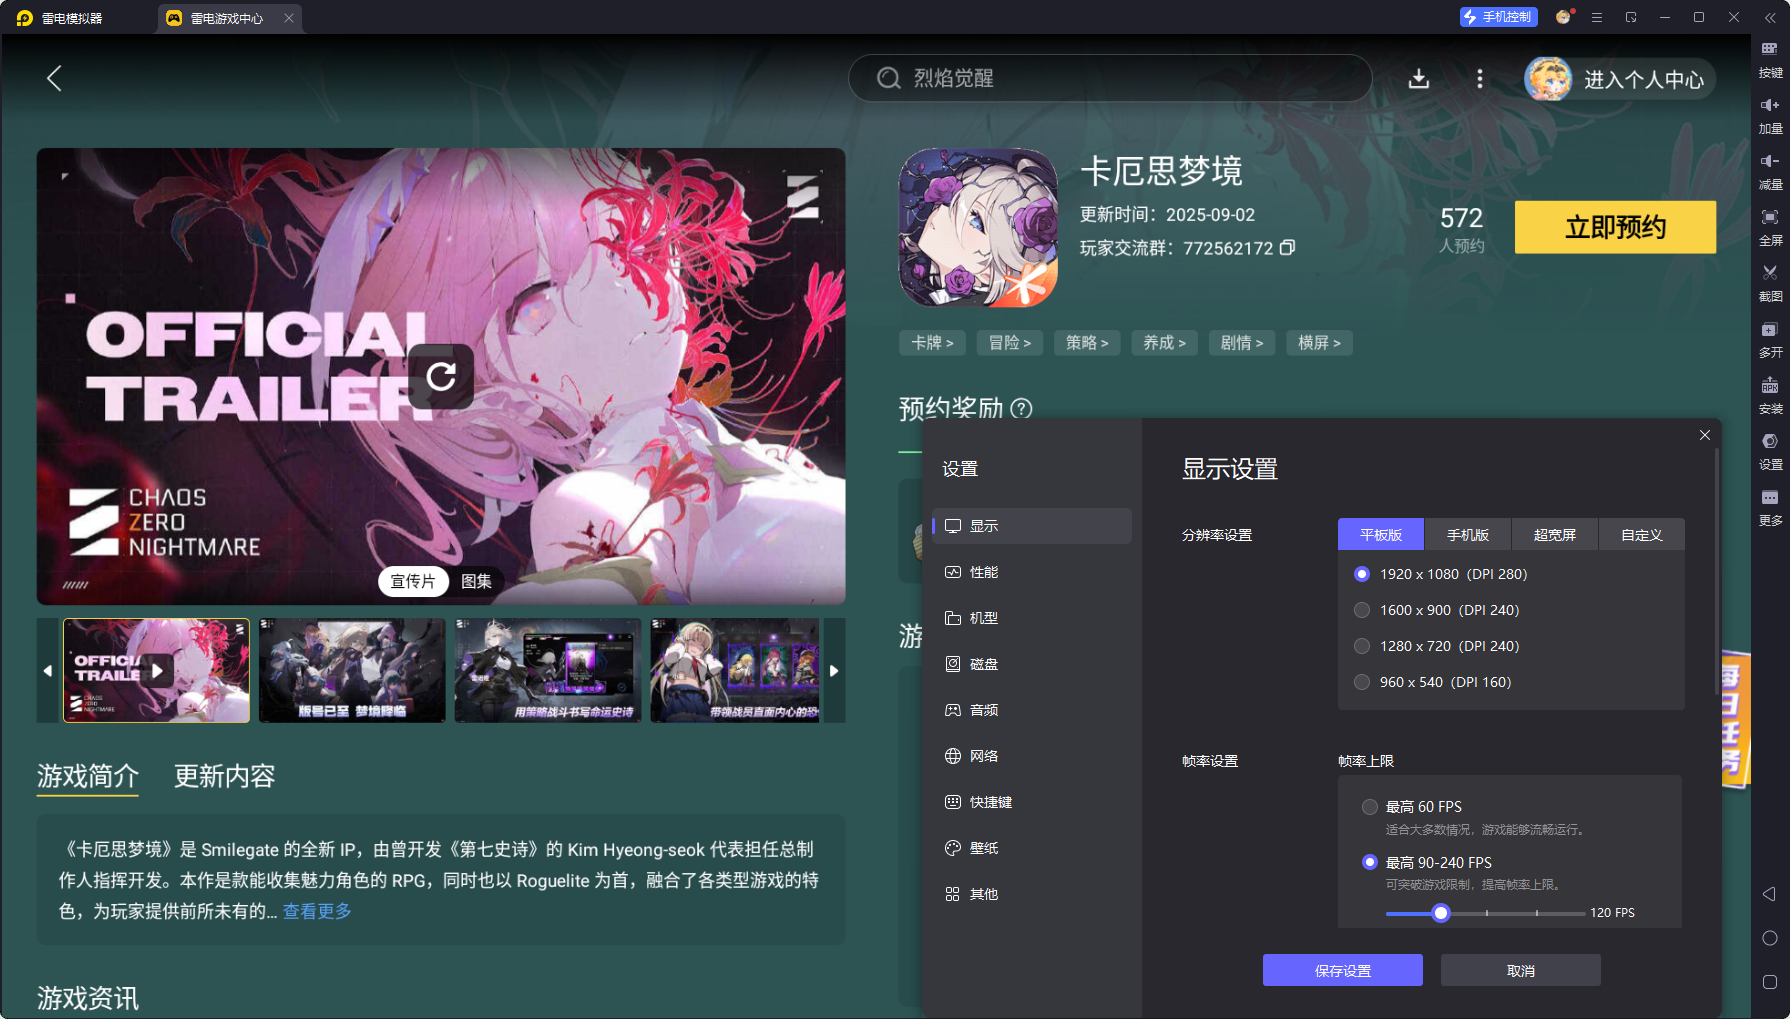Open the 更新内容 tab
Viewport: 1790px width, 1019px height.
coord(224,777)
